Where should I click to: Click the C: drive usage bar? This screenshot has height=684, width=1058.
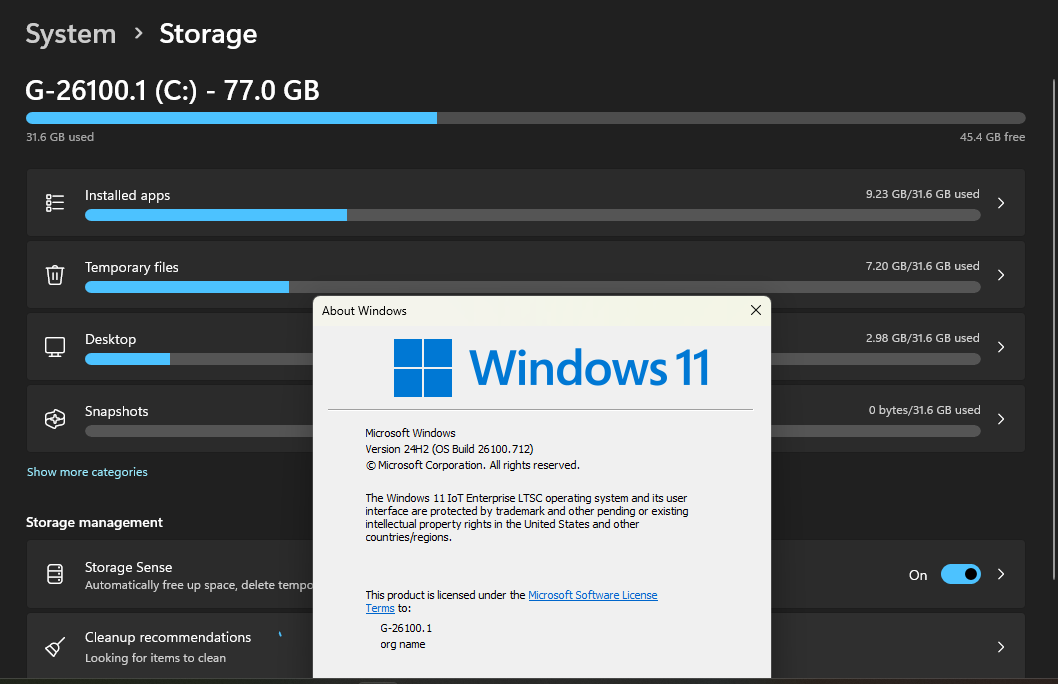(526, 118)
